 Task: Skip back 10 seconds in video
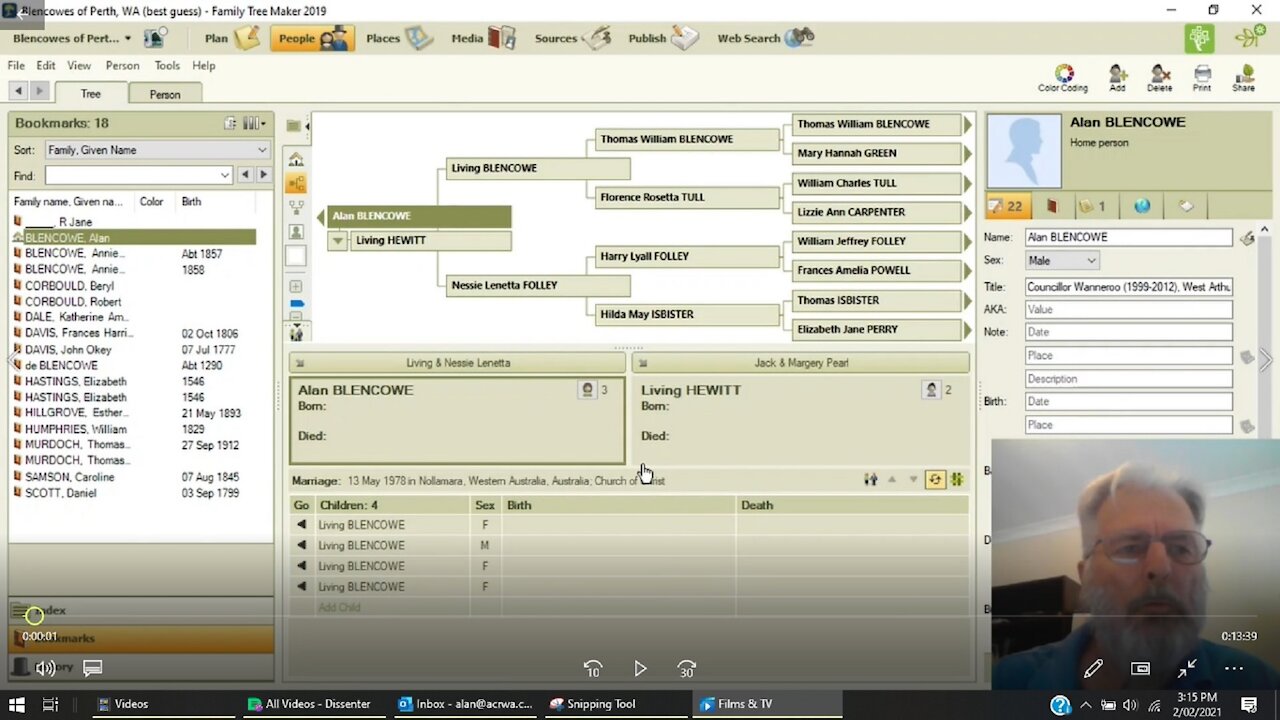(x=593, y=668)
